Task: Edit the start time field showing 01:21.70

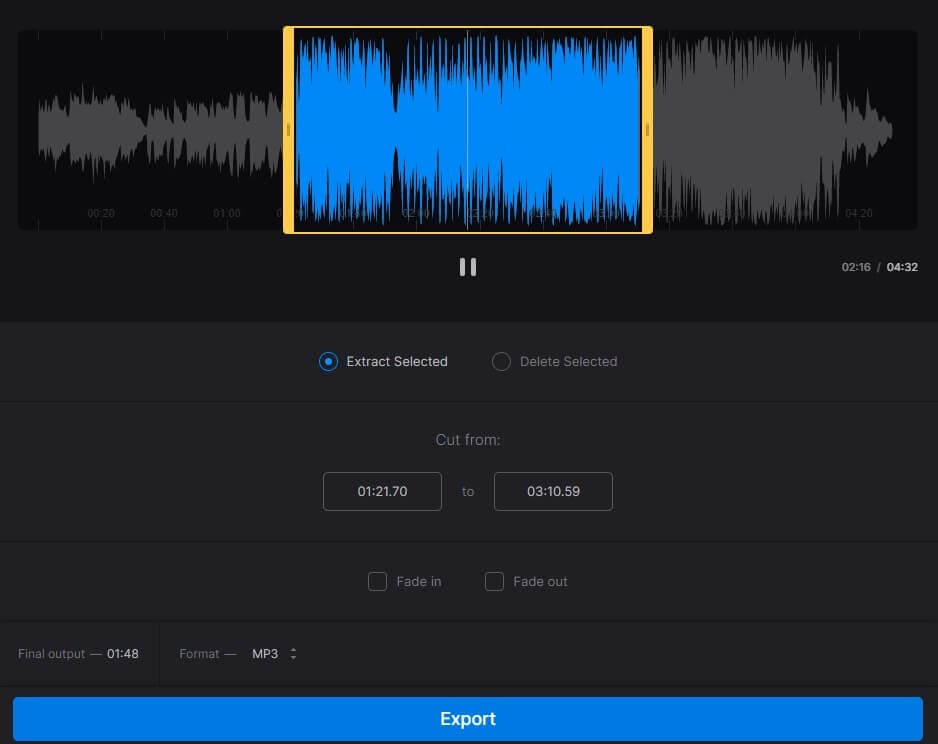Action: click(382, 491)
